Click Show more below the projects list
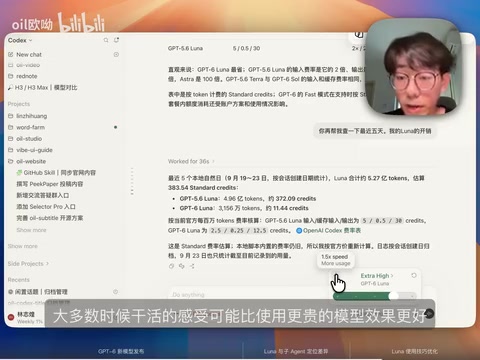Screen dimensions: 480x360 (23, 246)
